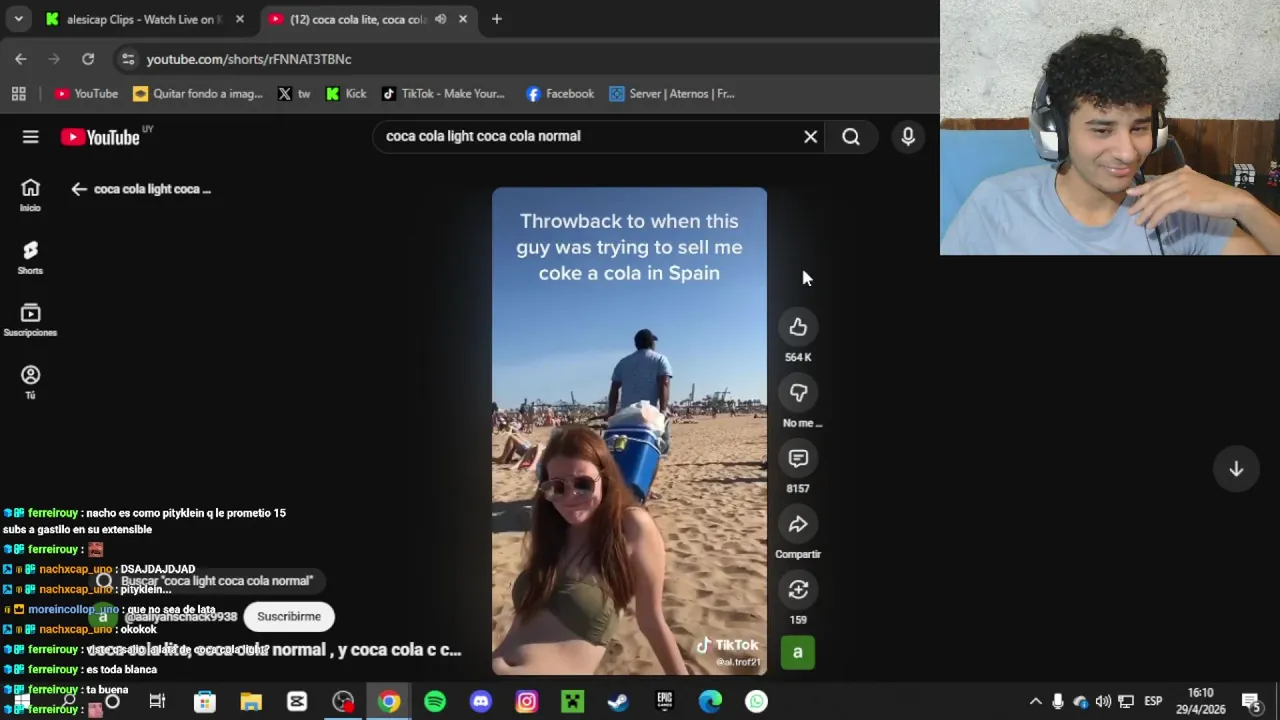Launch Steam from the taskbar
The height and width of the screenshot is (720, 1280).
pos(618,702)
